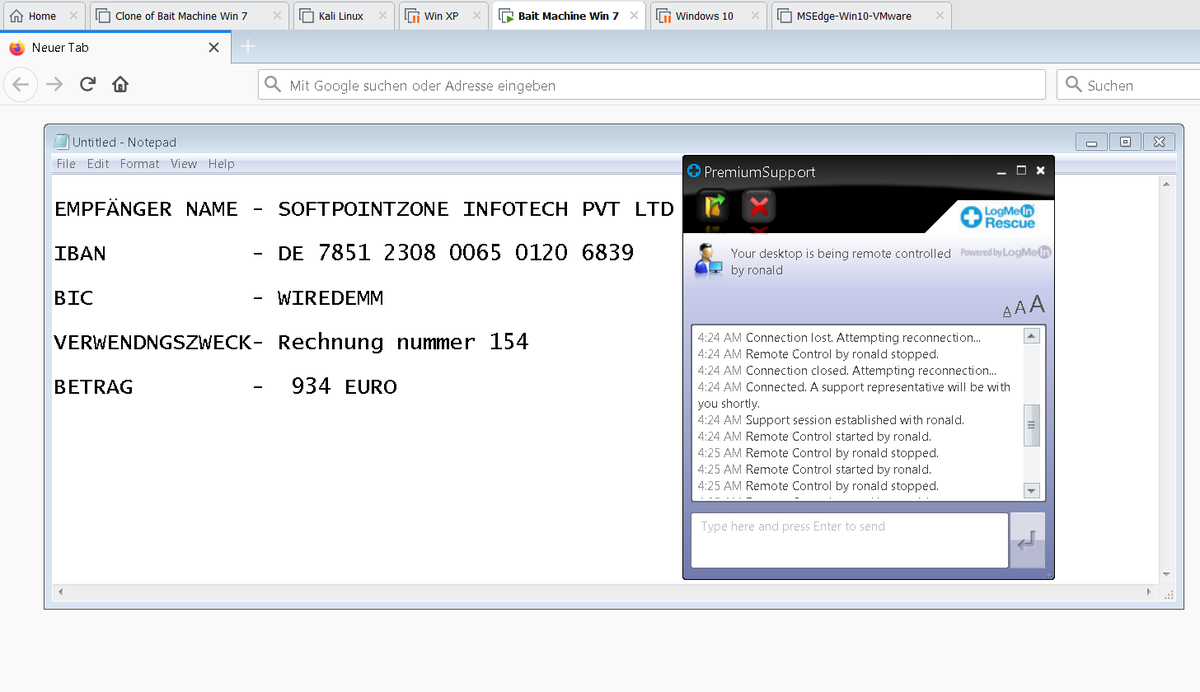Go forward with Firefox forward arrow
Viewport: 1200px width, 692px height.
click(x=55, y=85)
